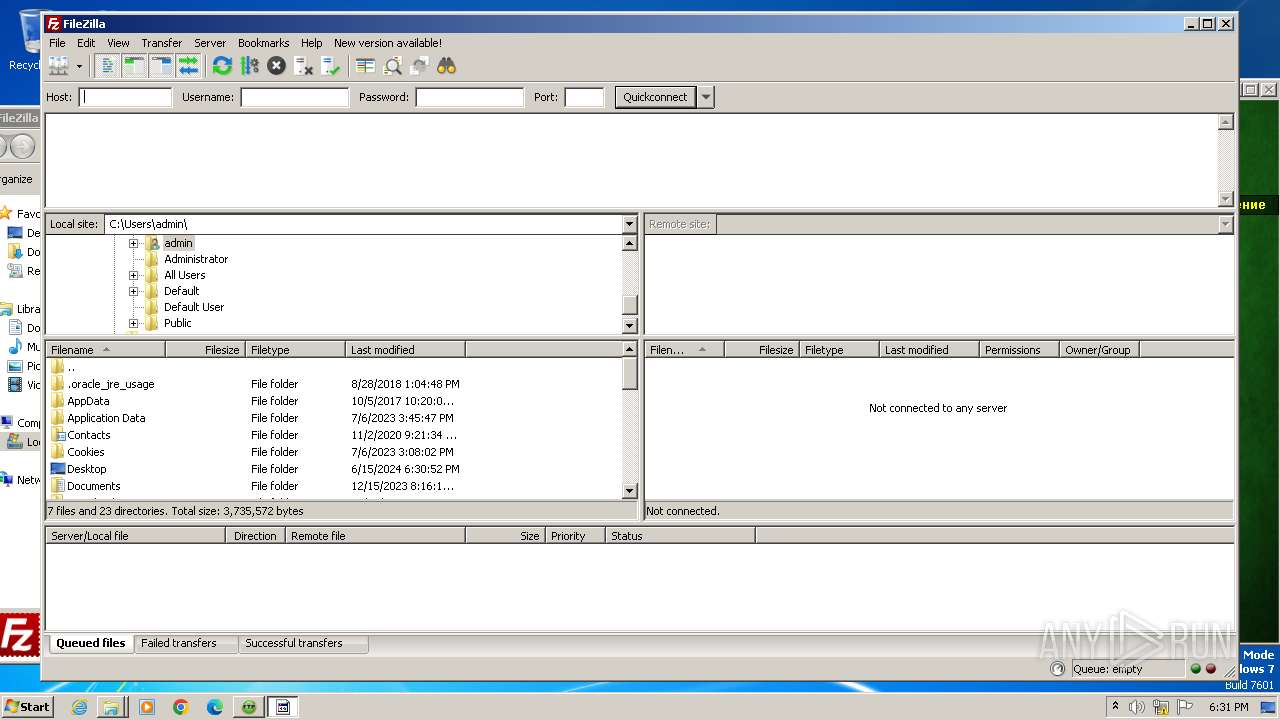The height and width of the screenshot is (720, 1280).
Task: Toggle directory comparison
Action: pos(392,66)
